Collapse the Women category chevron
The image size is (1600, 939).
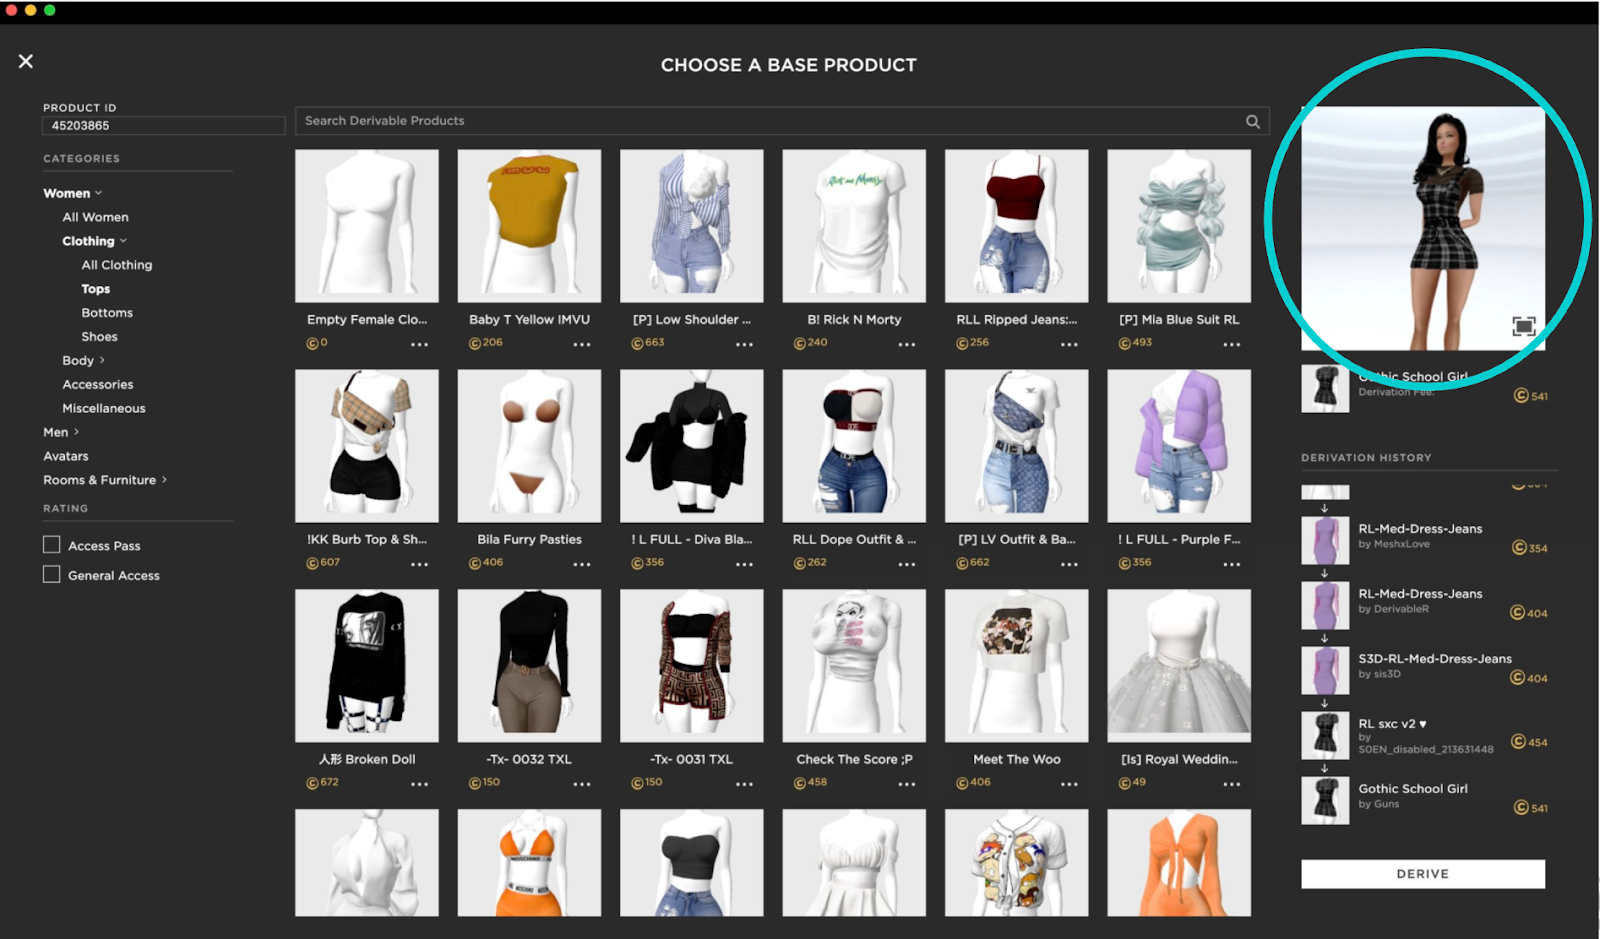point(97,192)
